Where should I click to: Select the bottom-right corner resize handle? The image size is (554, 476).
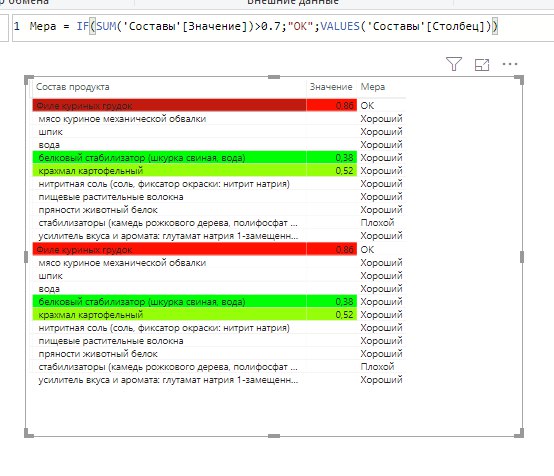(519, 433)
